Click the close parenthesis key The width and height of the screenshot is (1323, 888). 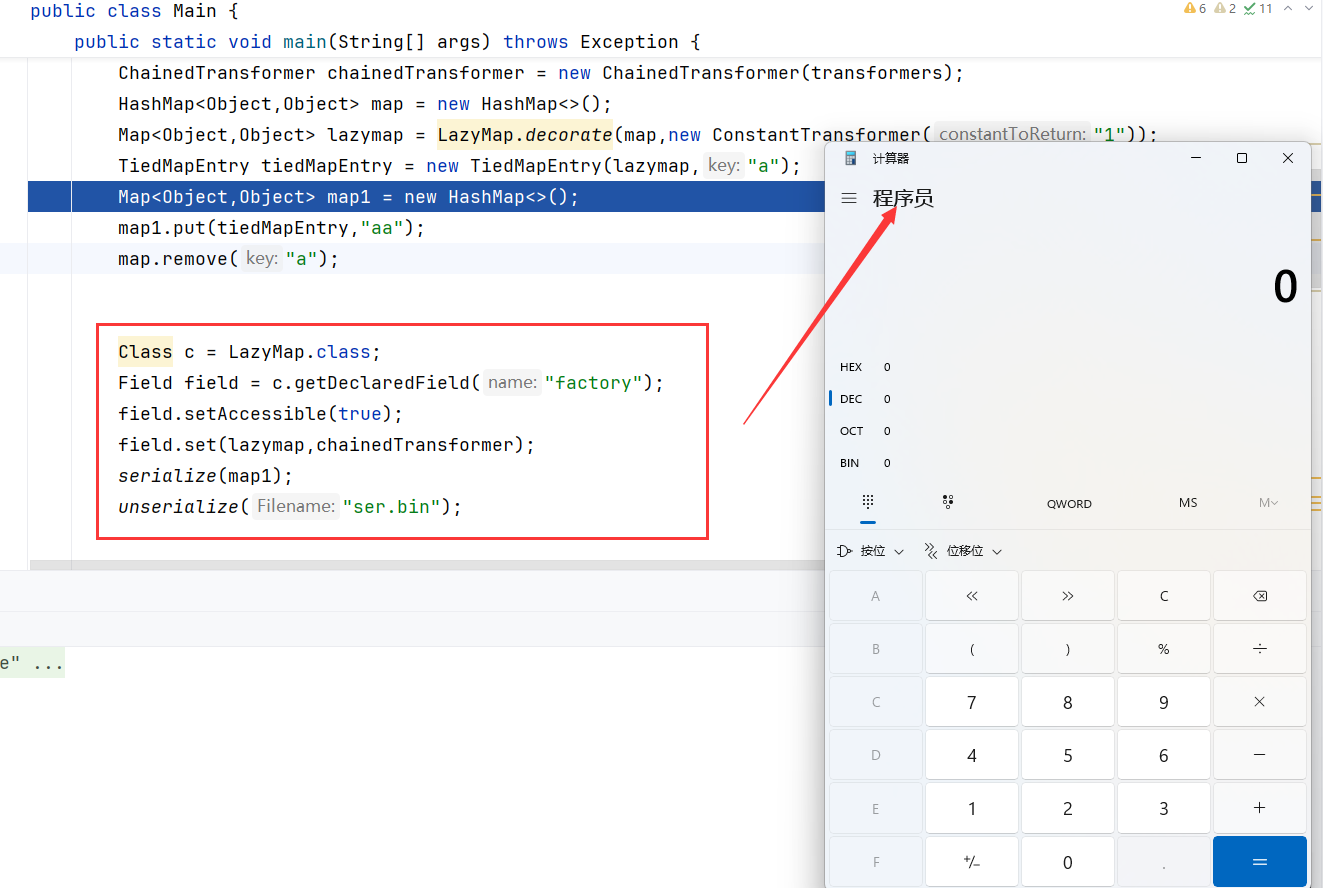[x=1068, y=649]
